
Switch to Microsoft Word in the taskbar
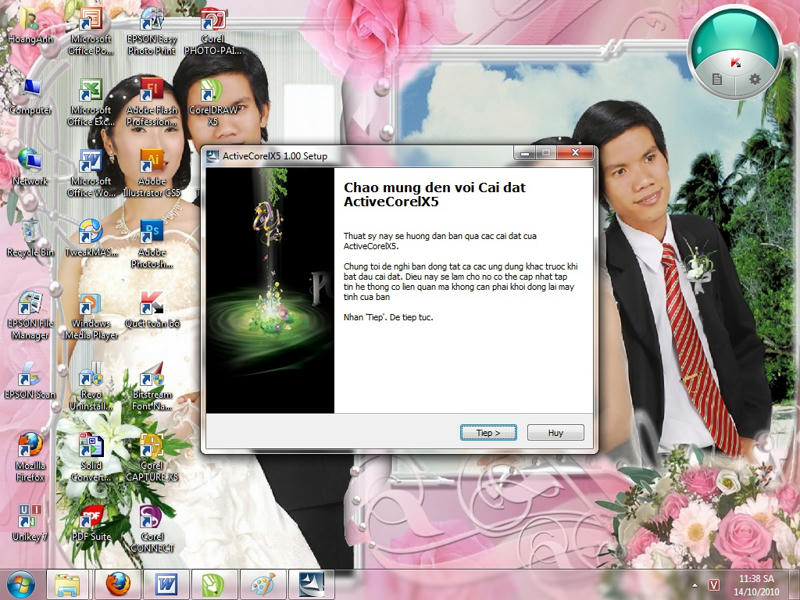(x=166, y=583)
